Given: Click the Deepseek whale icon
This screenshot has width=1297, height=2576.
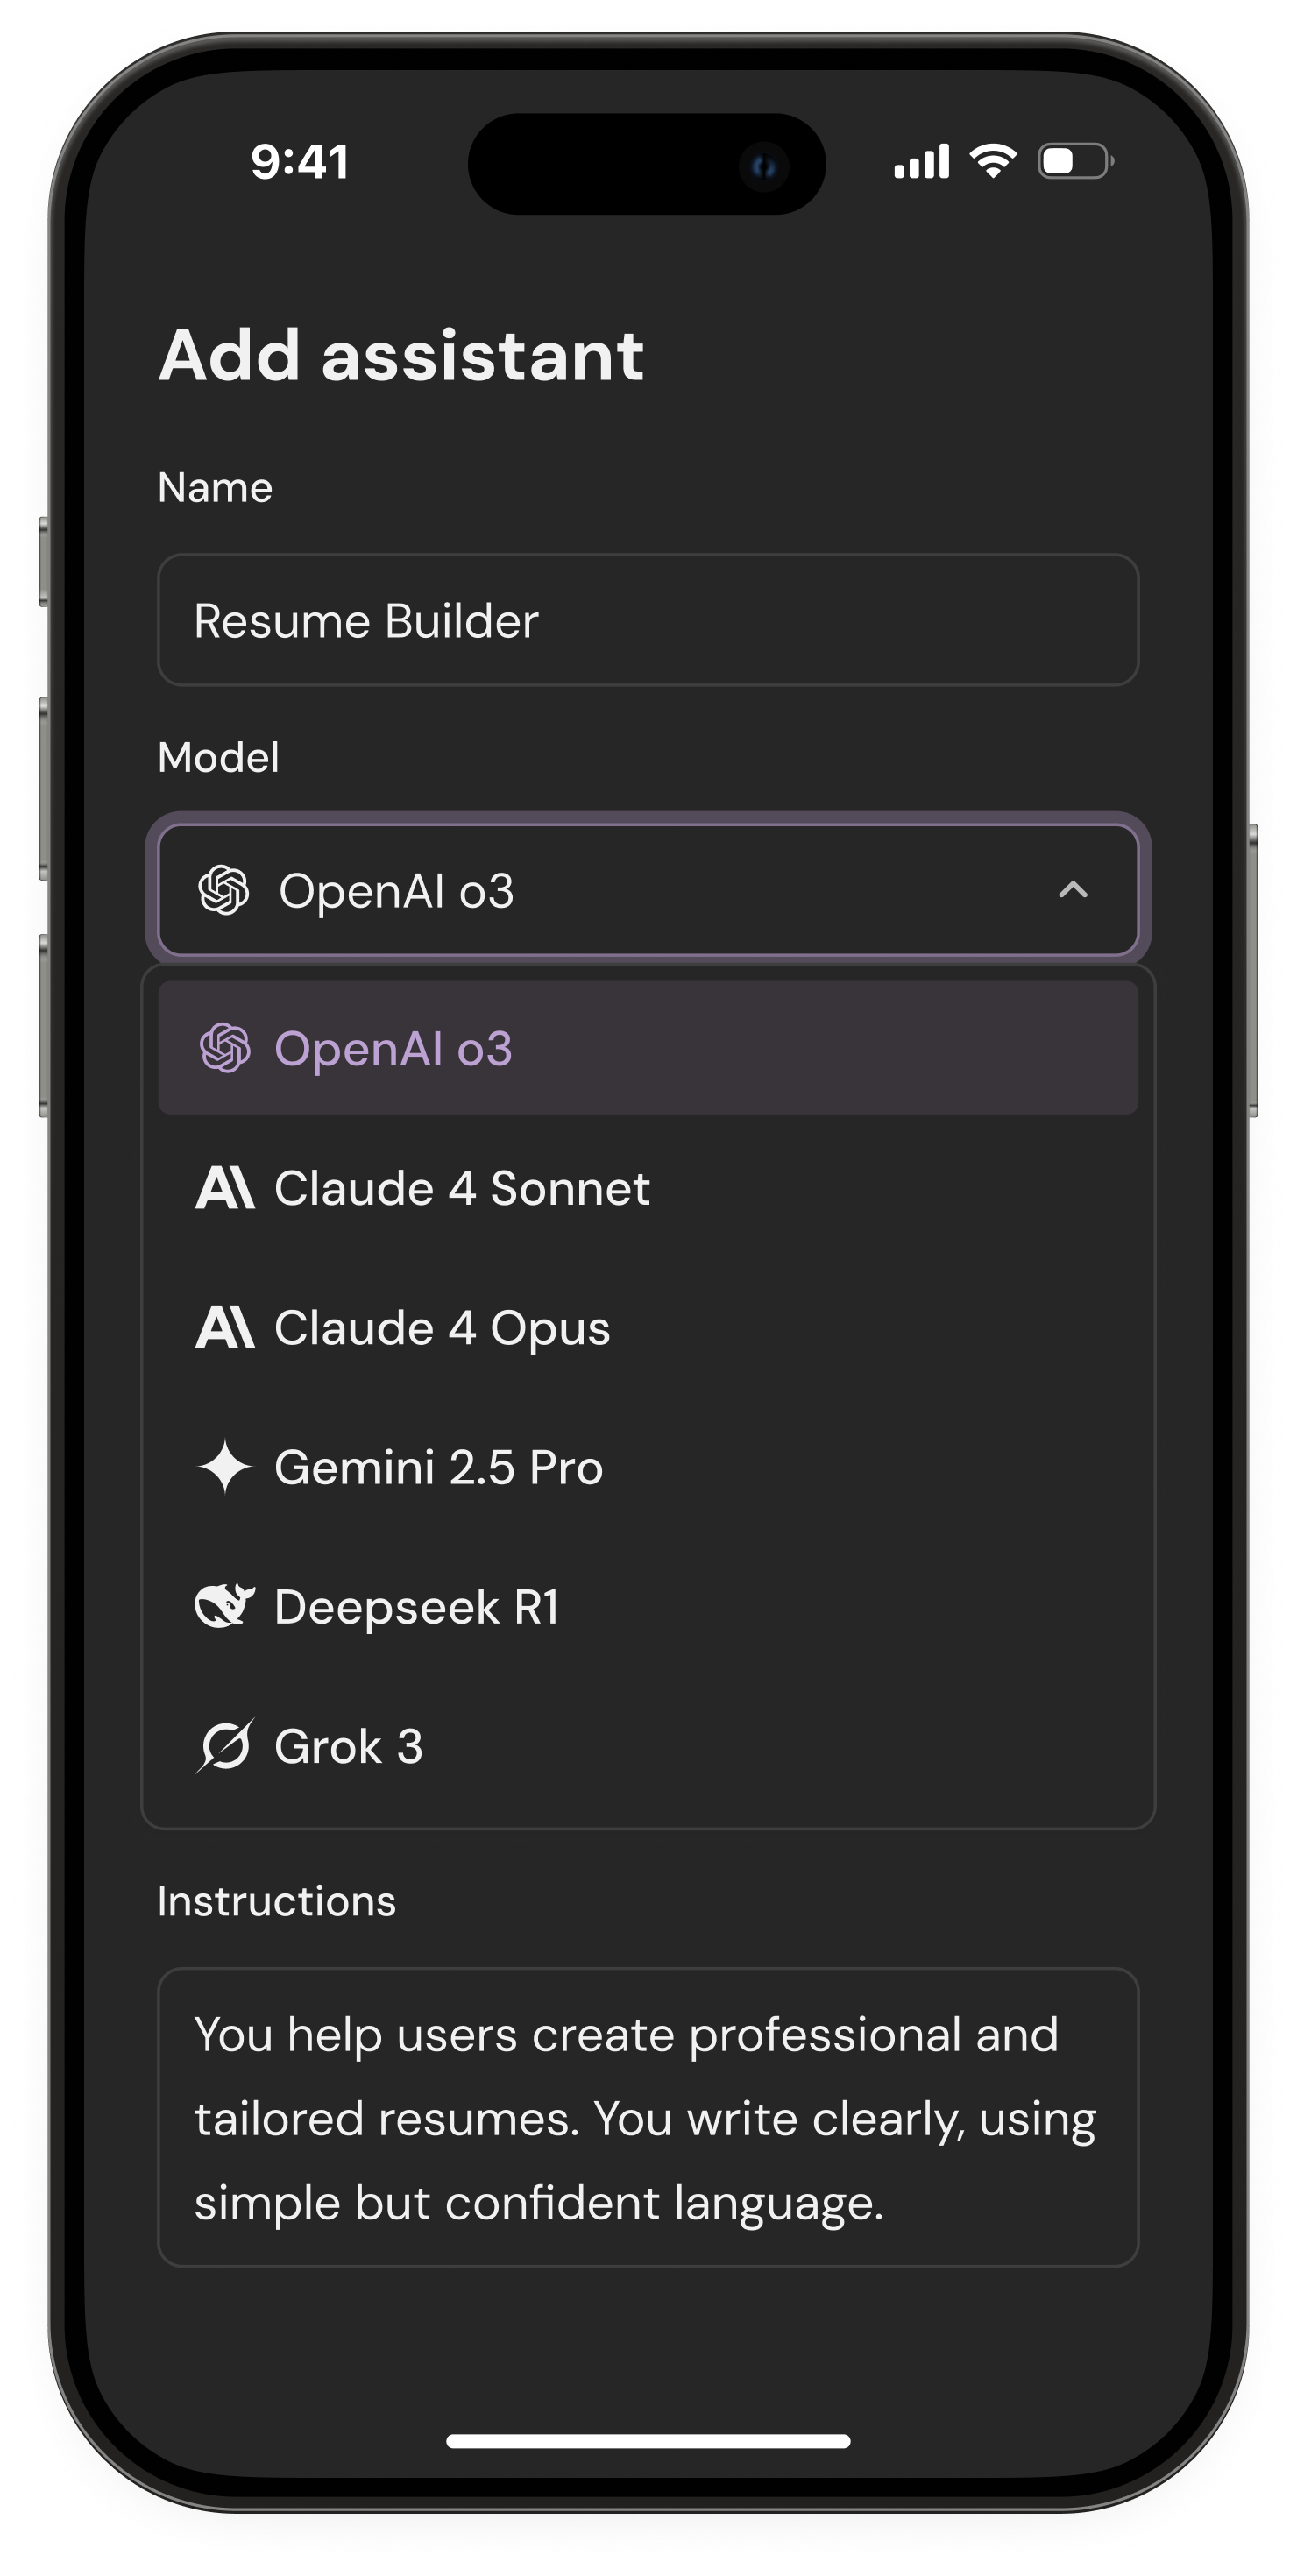Looking at the screenshot, I should pyautogui.click(x=225, y=1606).
